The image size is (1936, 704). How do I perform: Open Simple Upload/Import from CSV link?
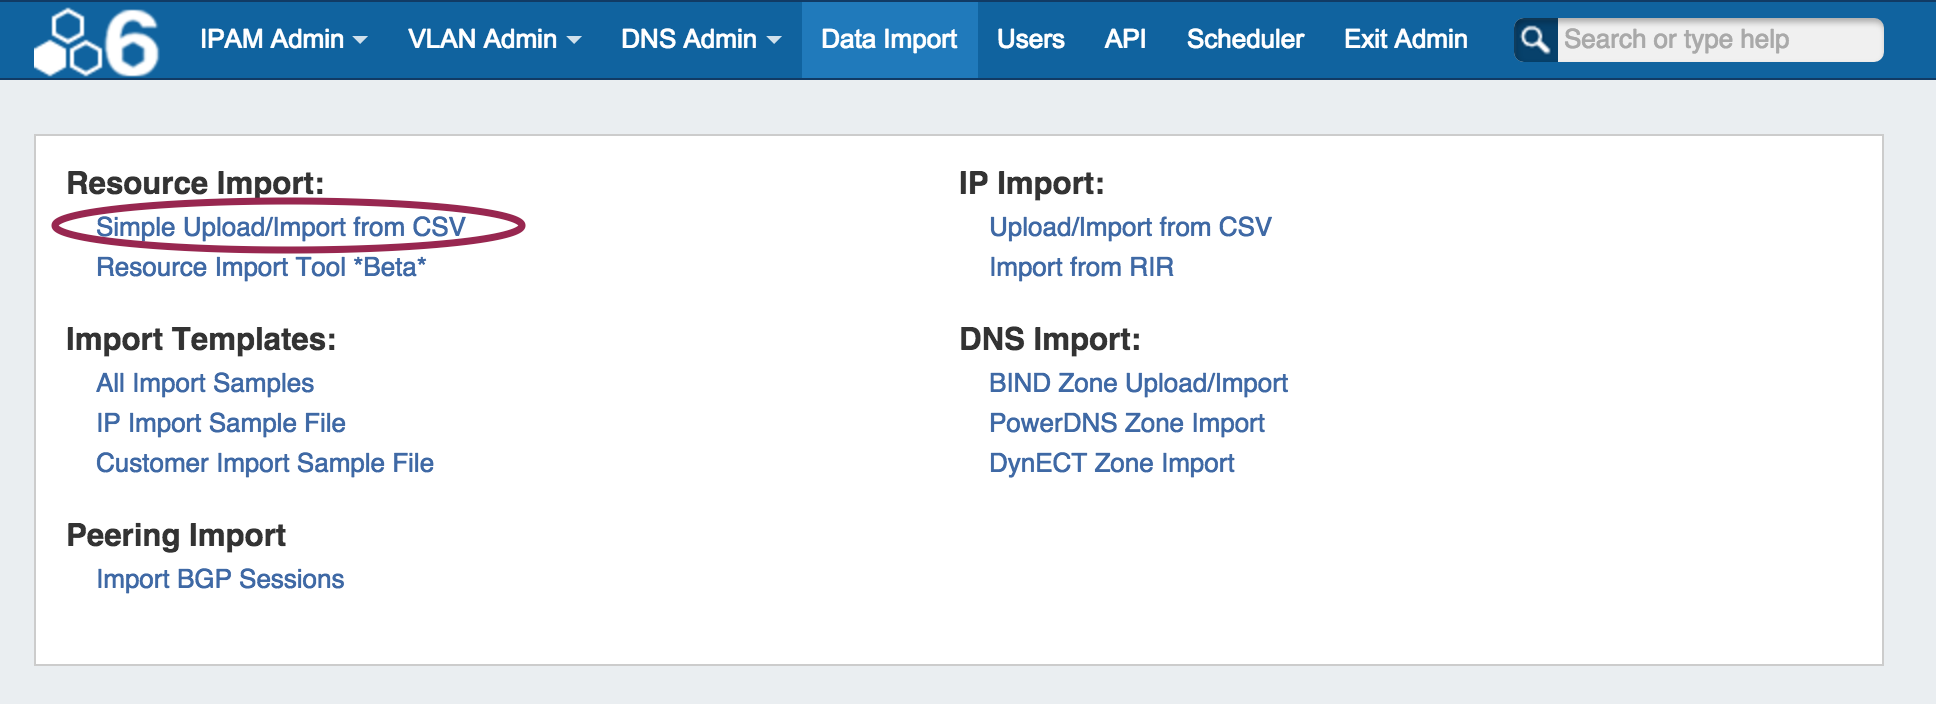[281, 227]
